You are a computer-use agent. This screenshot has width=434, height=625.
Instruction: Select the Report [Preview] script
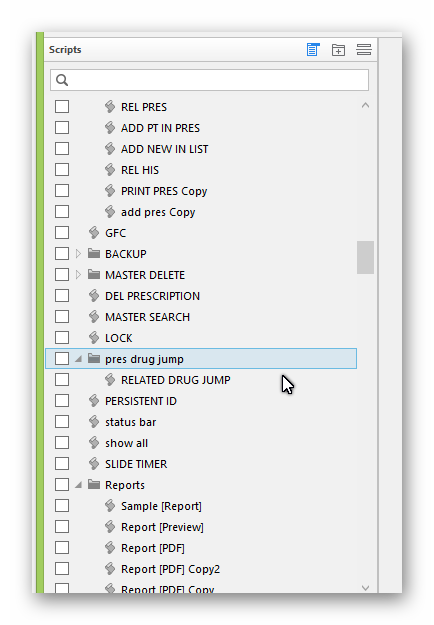[162, 527]
